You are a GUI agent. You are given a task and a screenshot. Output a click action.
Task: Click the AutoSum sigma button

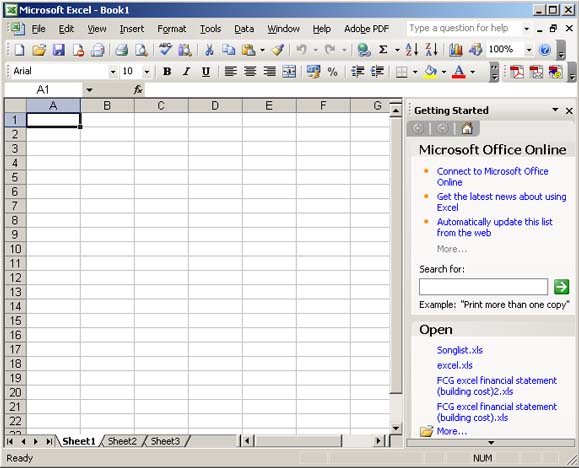tap(383, 49)
